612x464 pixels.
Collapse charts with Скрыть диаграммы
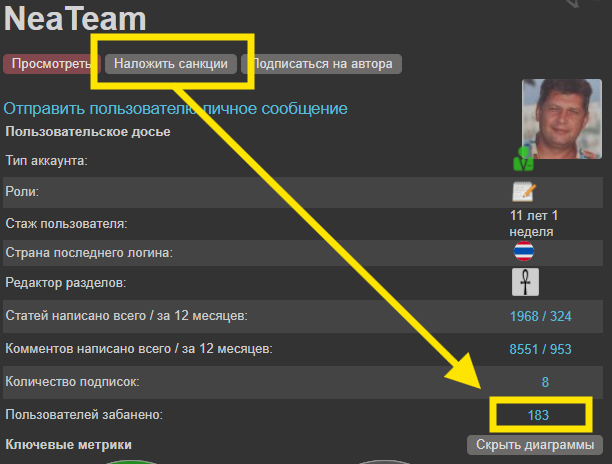pyautogui.click(x=535, y=444)
